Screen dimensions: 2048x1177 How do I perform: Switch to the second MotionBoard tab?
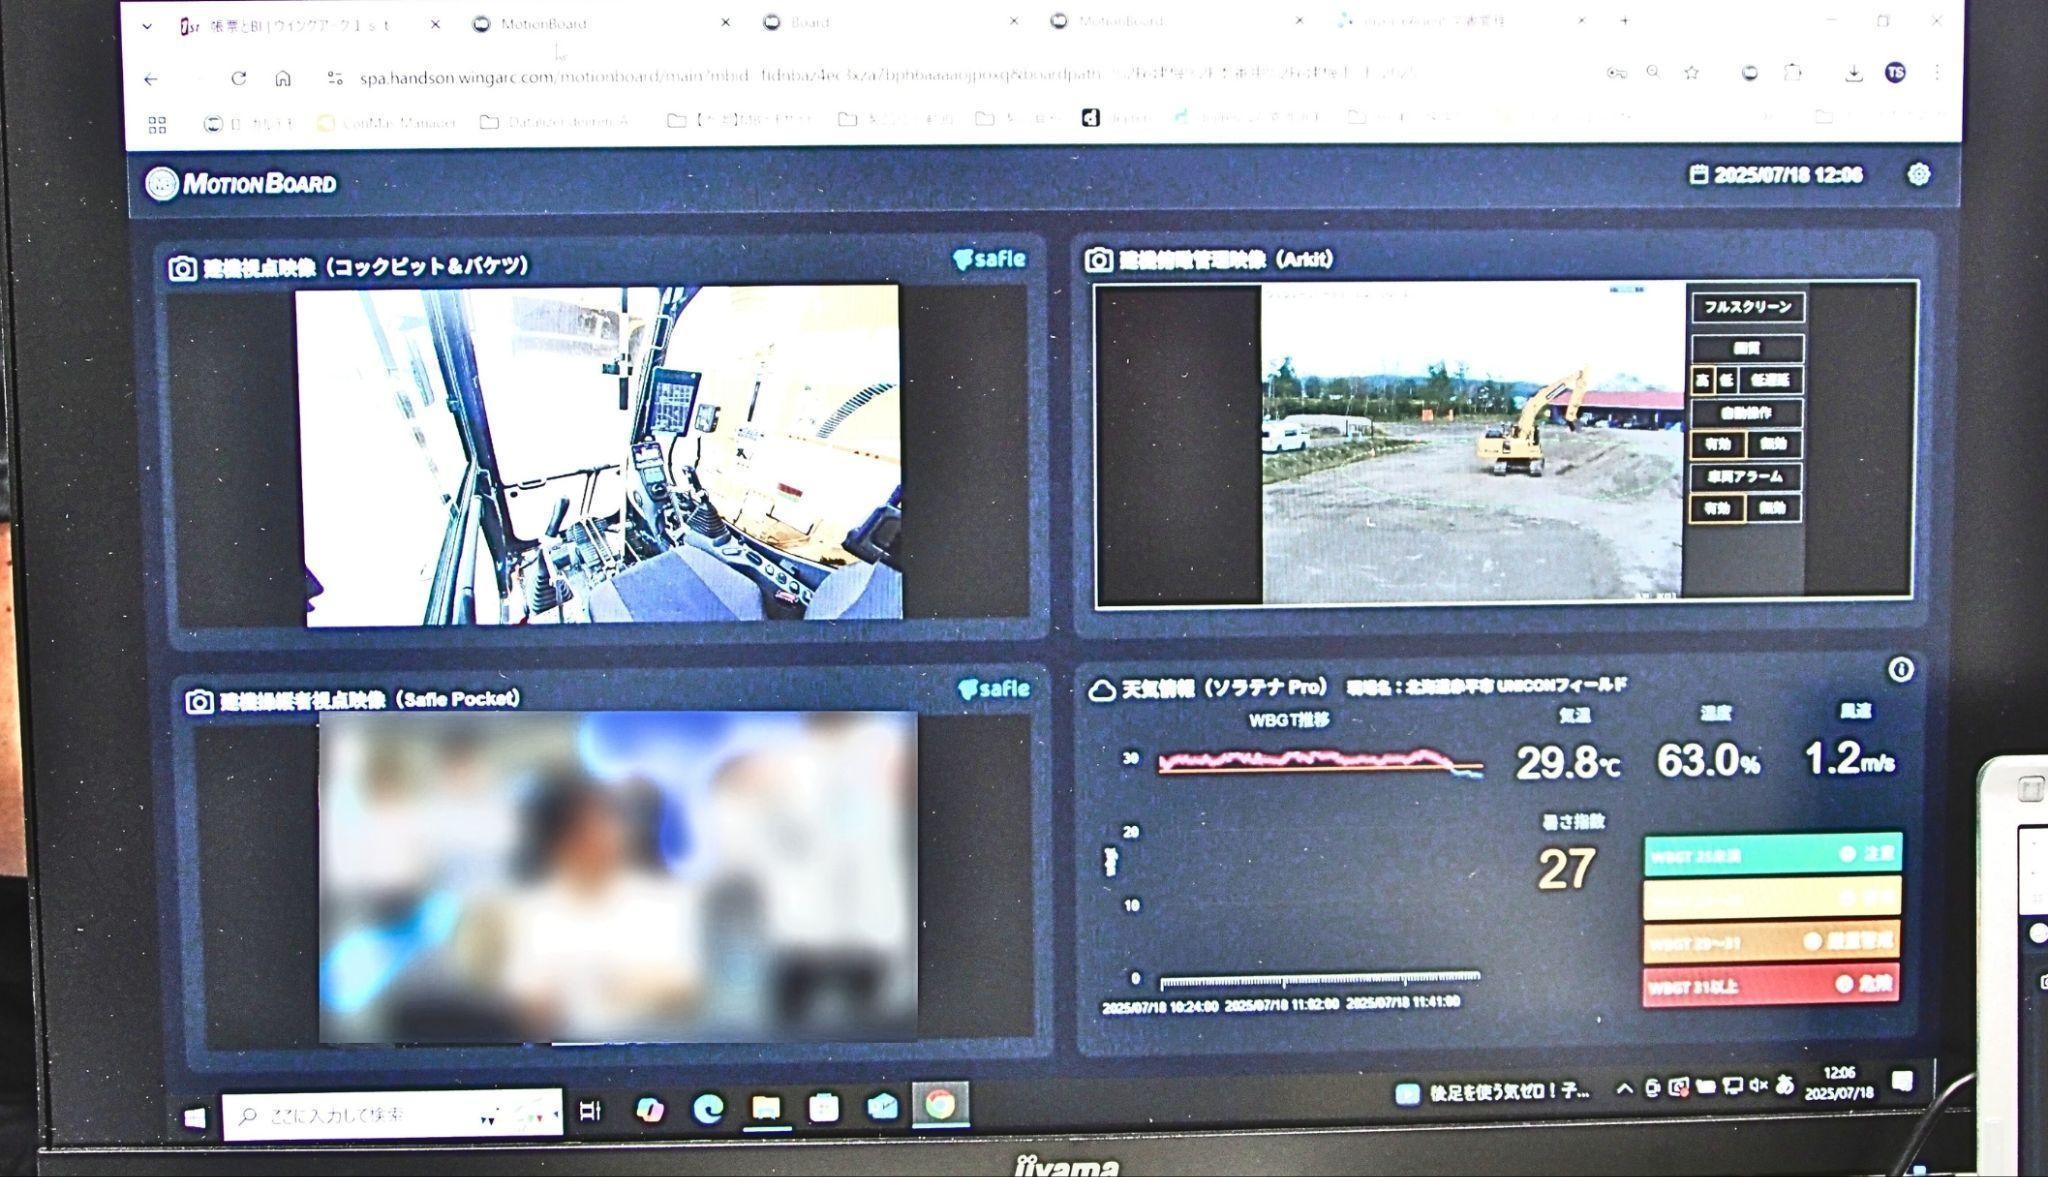click(x=1120, y=21)
